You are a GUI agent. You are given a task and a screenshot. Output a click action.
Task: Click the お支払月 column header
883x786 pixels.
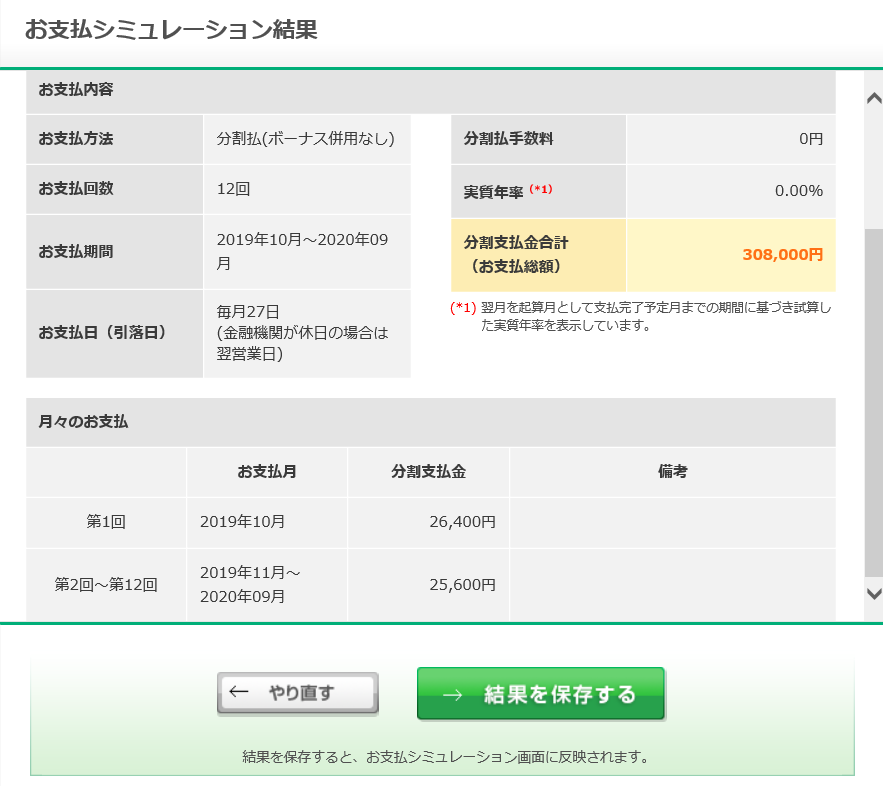click(x=267, y=472)
